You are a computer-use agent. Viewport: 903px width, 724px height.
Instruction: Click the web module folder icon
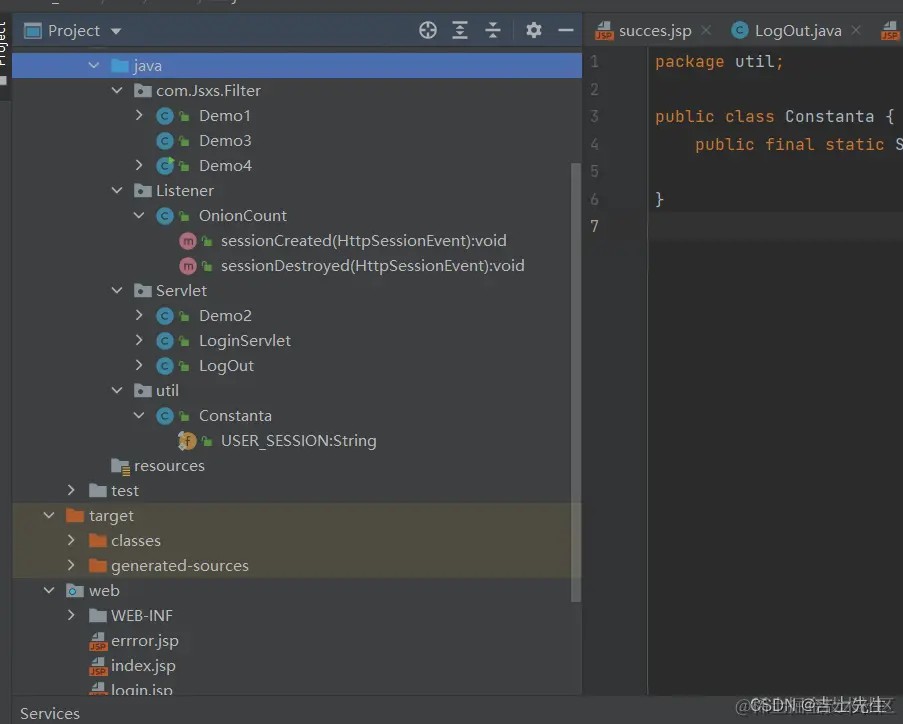click(75, 590)
